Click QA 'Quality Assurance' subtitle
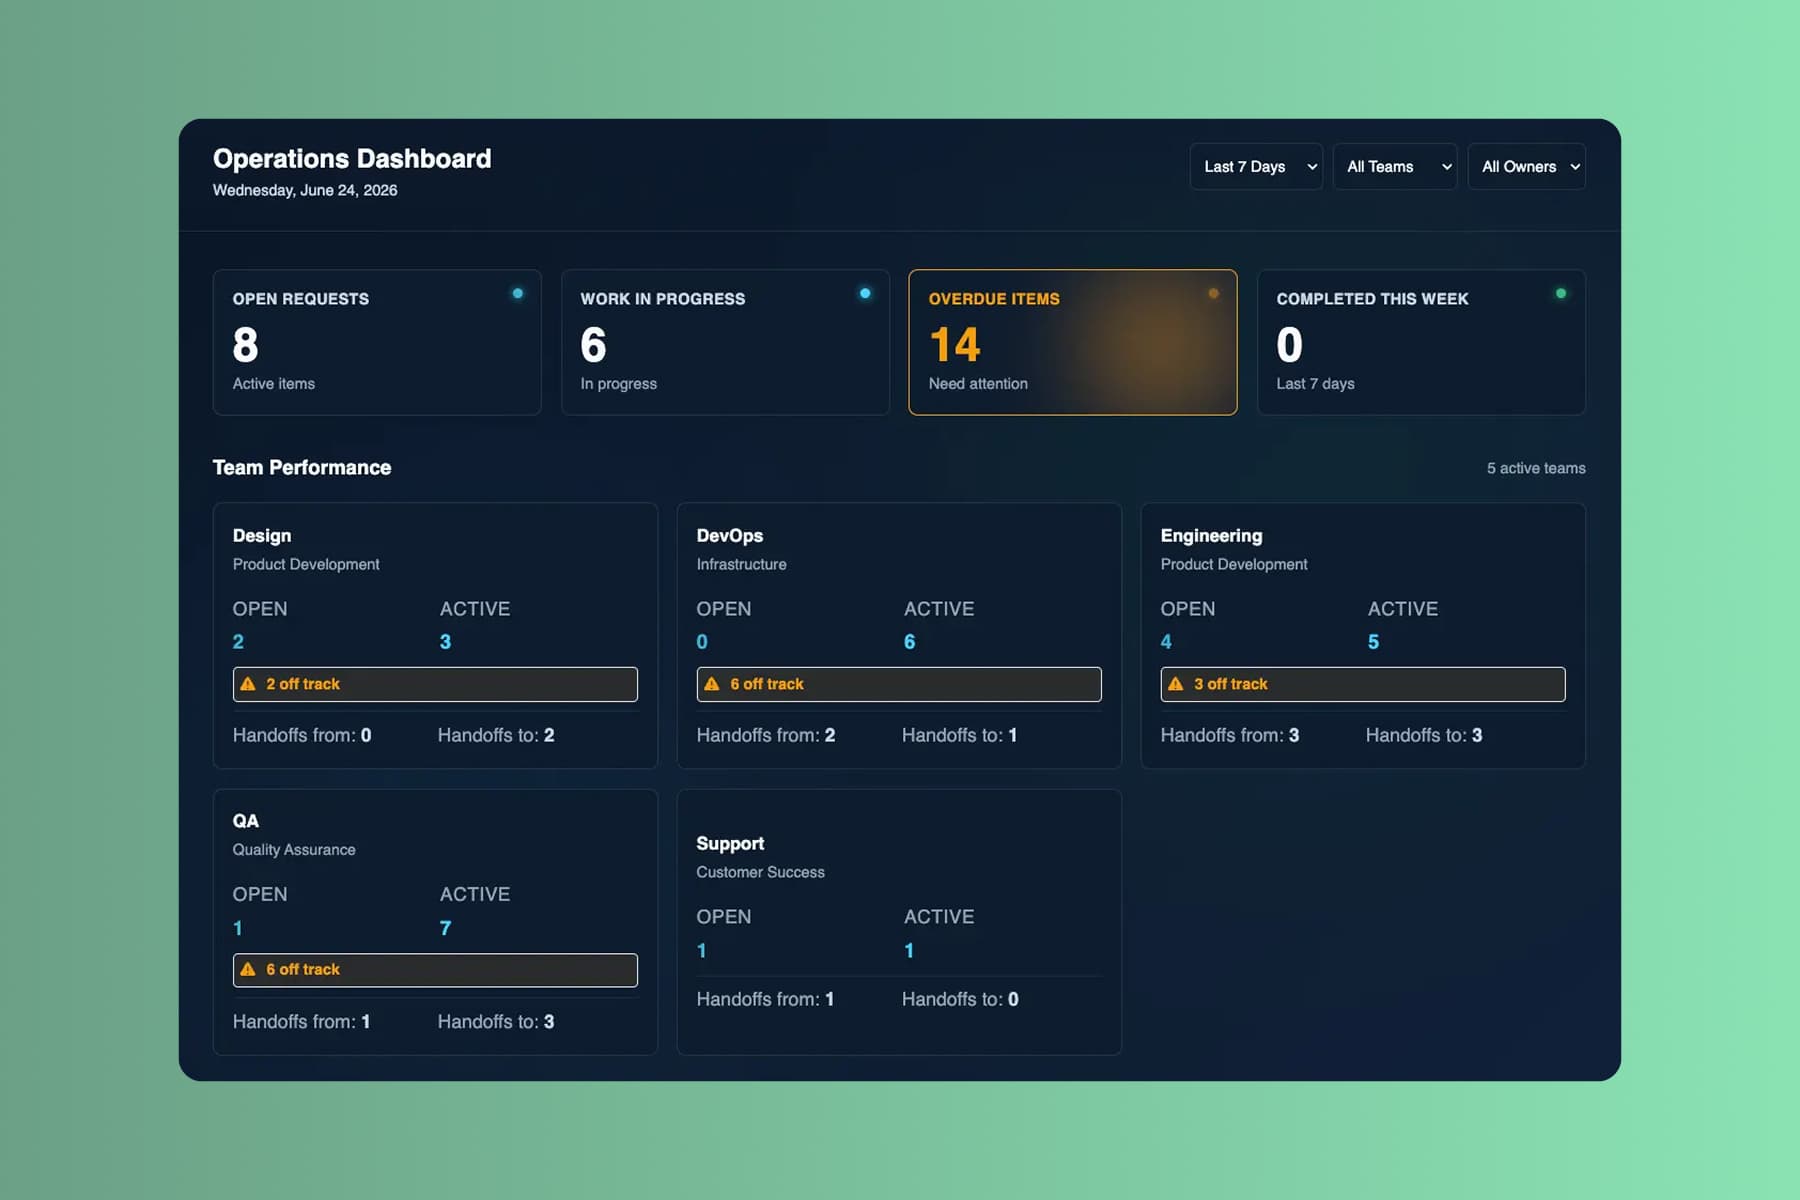The image size is (1800, 1200). point(294,850)
